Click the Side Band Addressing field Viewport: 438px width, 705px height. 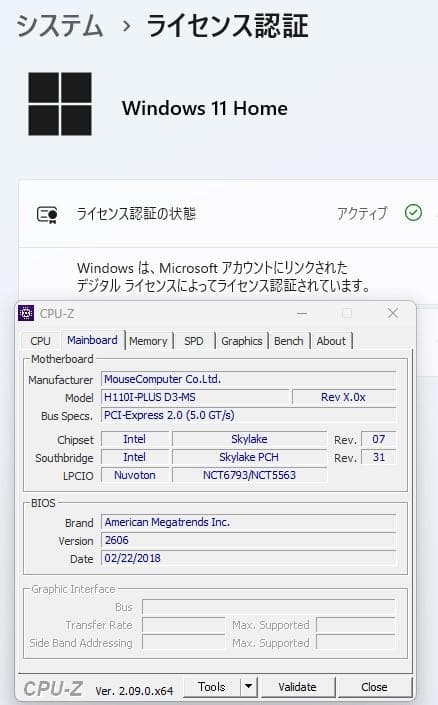183,643
